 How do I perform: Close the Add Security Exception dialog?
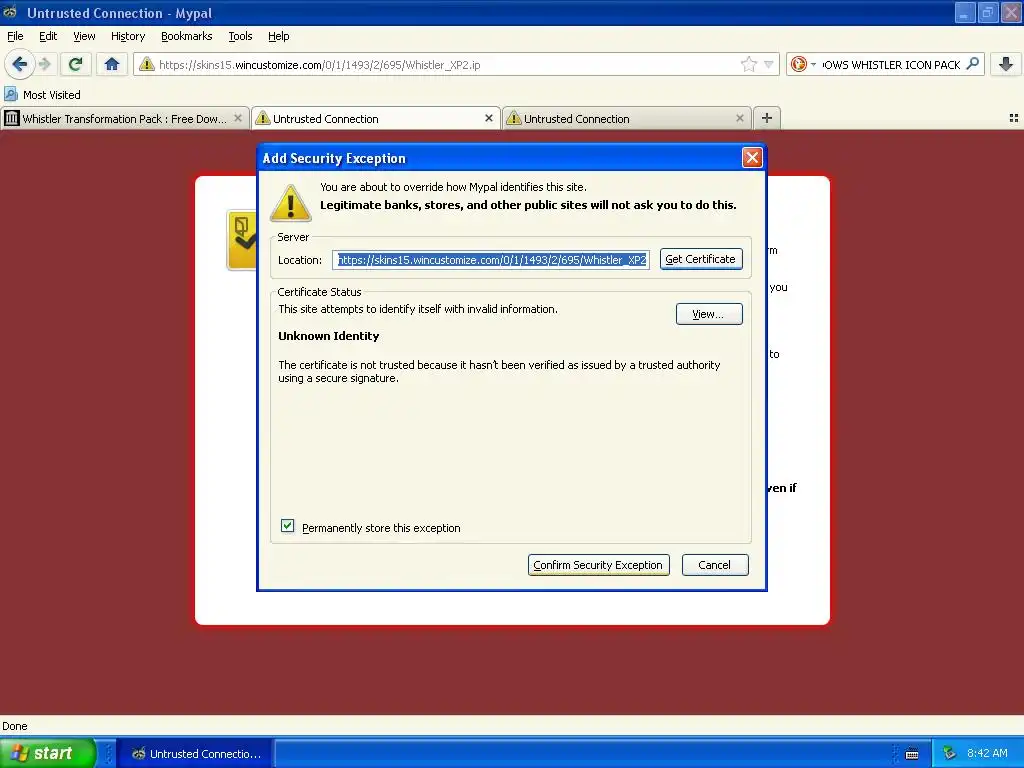tap(752, 157)
